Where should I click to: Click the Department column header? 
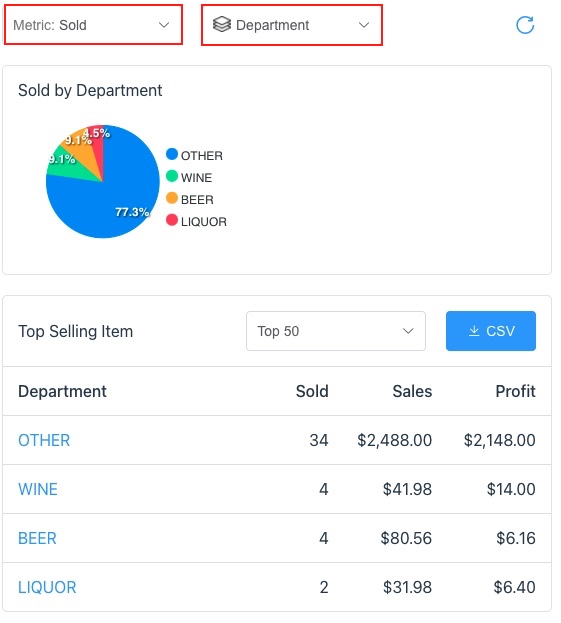pos(62,391)
